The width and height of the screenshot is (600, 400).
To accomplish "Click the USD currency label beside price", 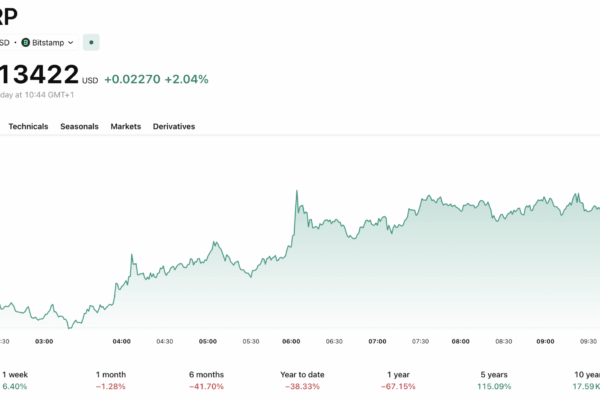I will 90,81.
